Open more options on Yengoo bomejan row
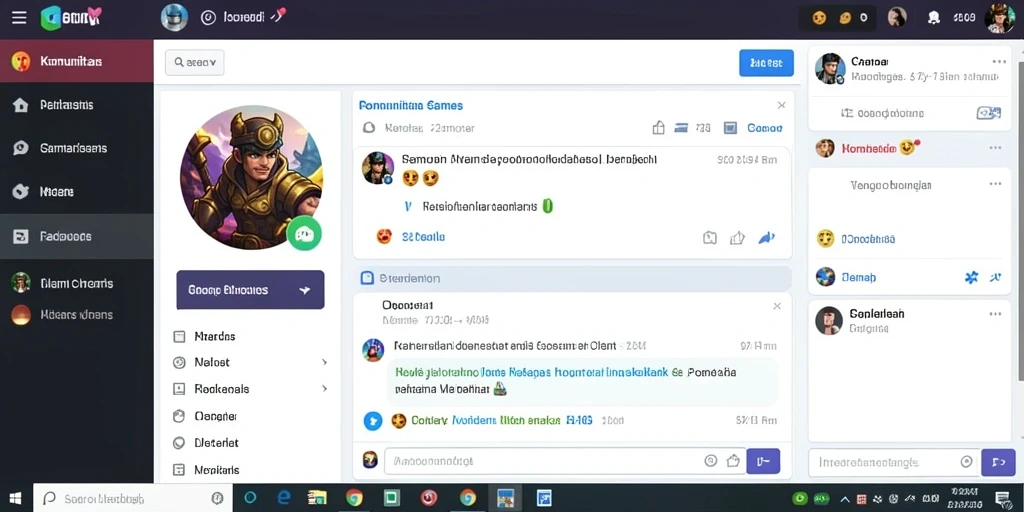 click(995, 184)
